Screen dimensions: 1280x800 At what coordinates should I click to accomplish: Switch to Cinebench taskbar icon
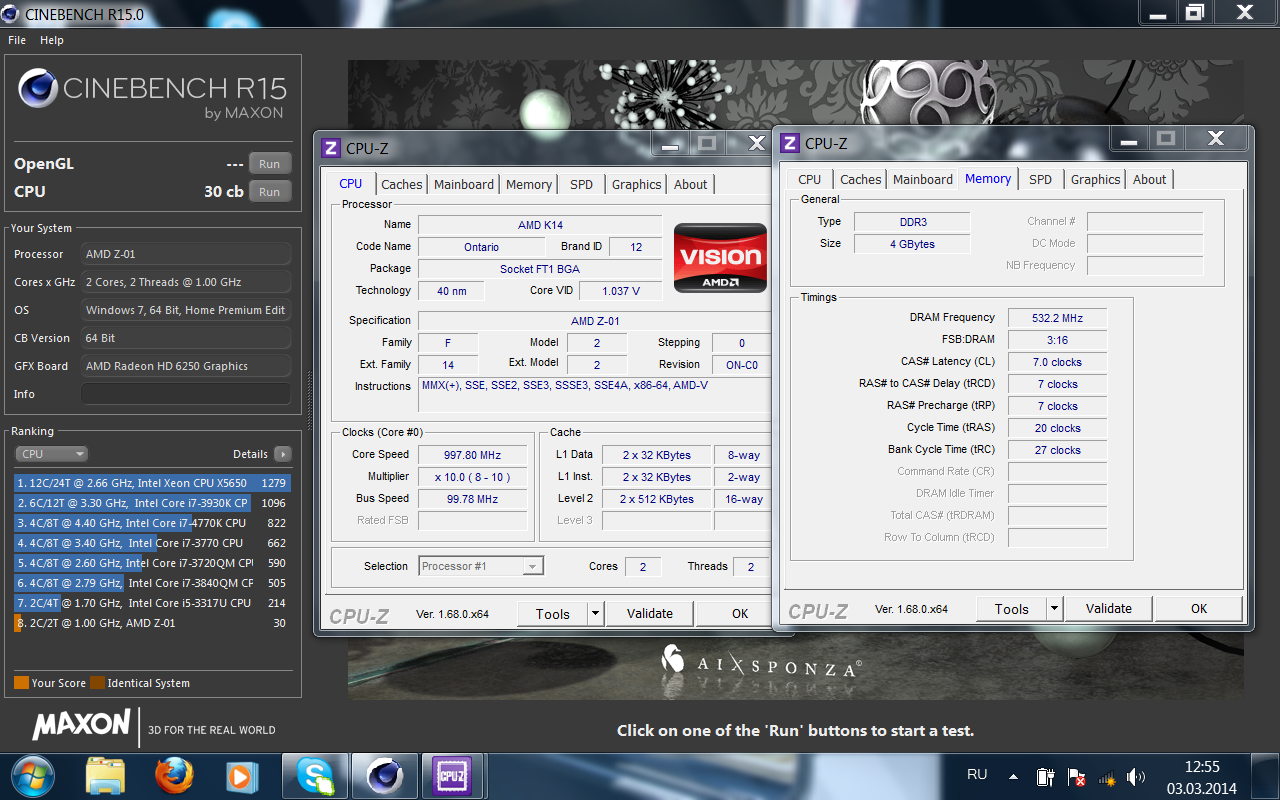385,776
